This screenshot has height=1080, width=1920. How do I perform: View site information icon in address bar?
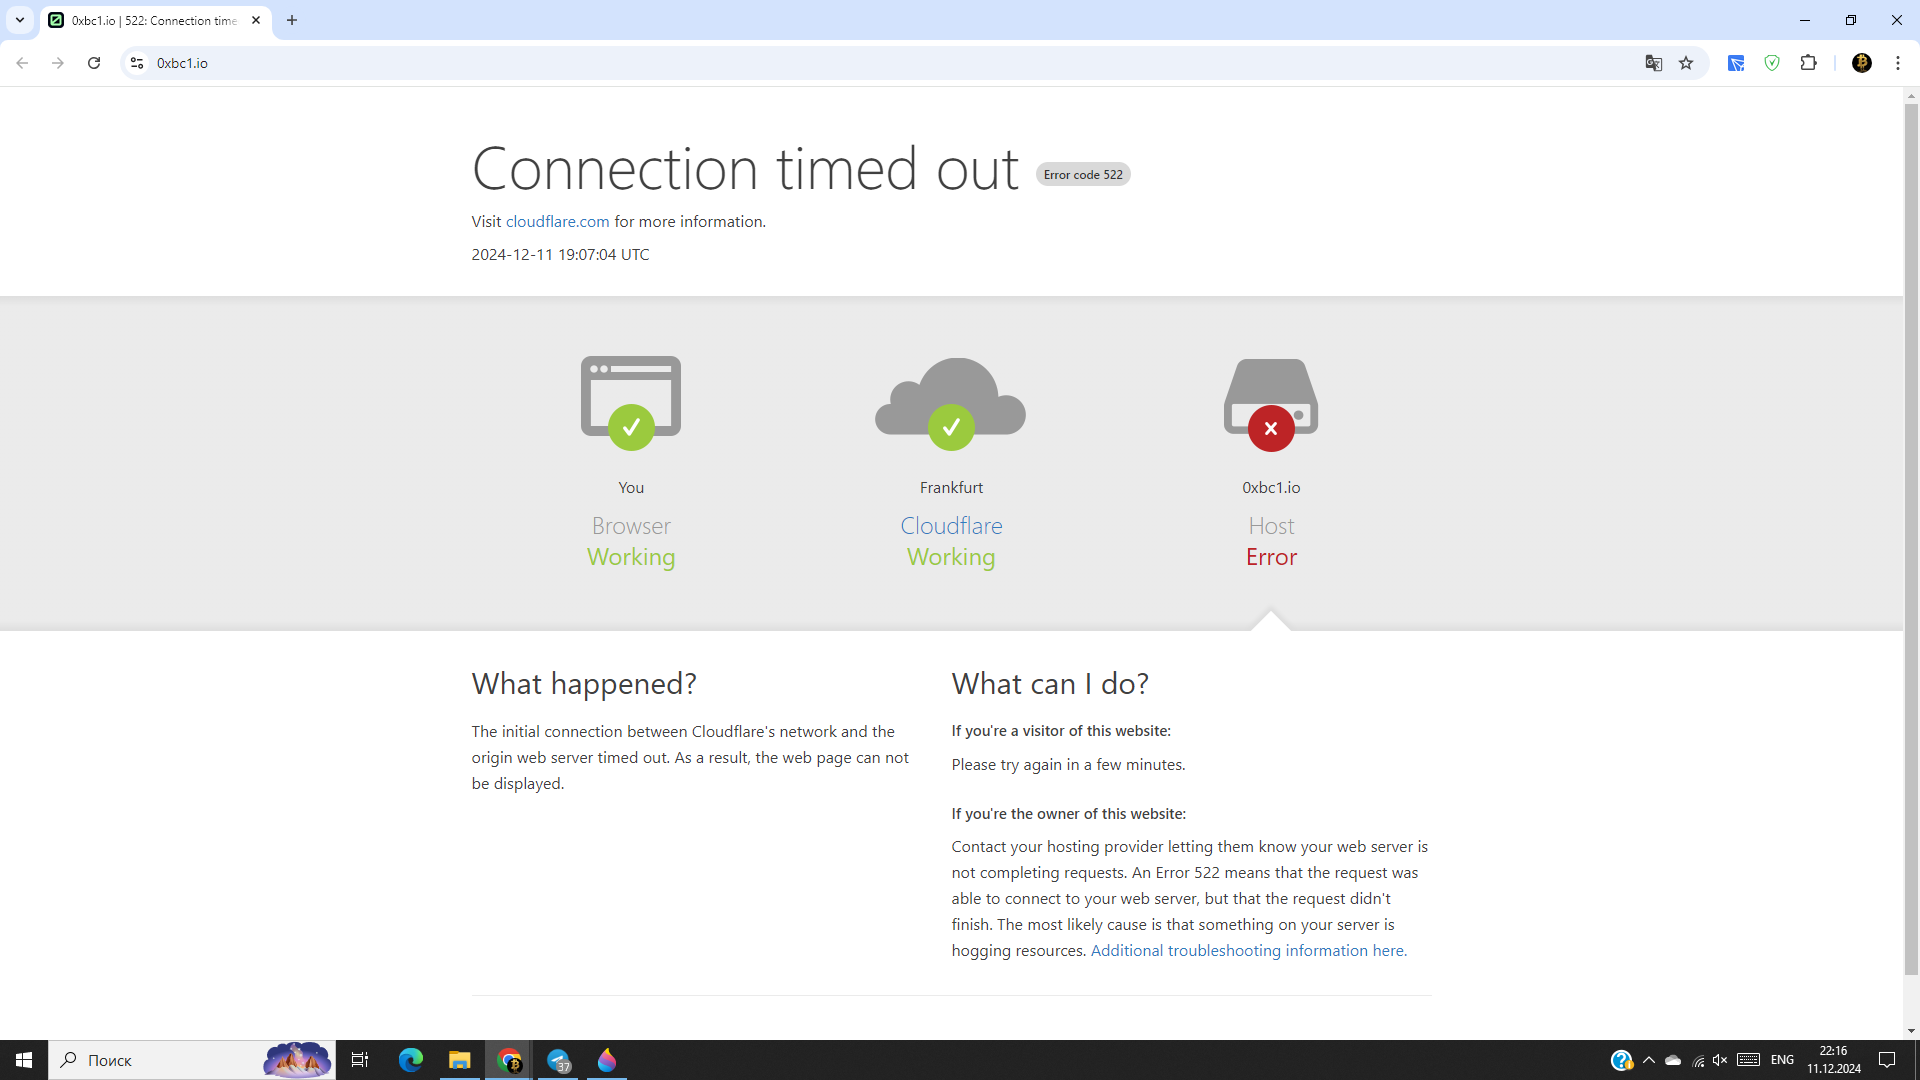137,63
